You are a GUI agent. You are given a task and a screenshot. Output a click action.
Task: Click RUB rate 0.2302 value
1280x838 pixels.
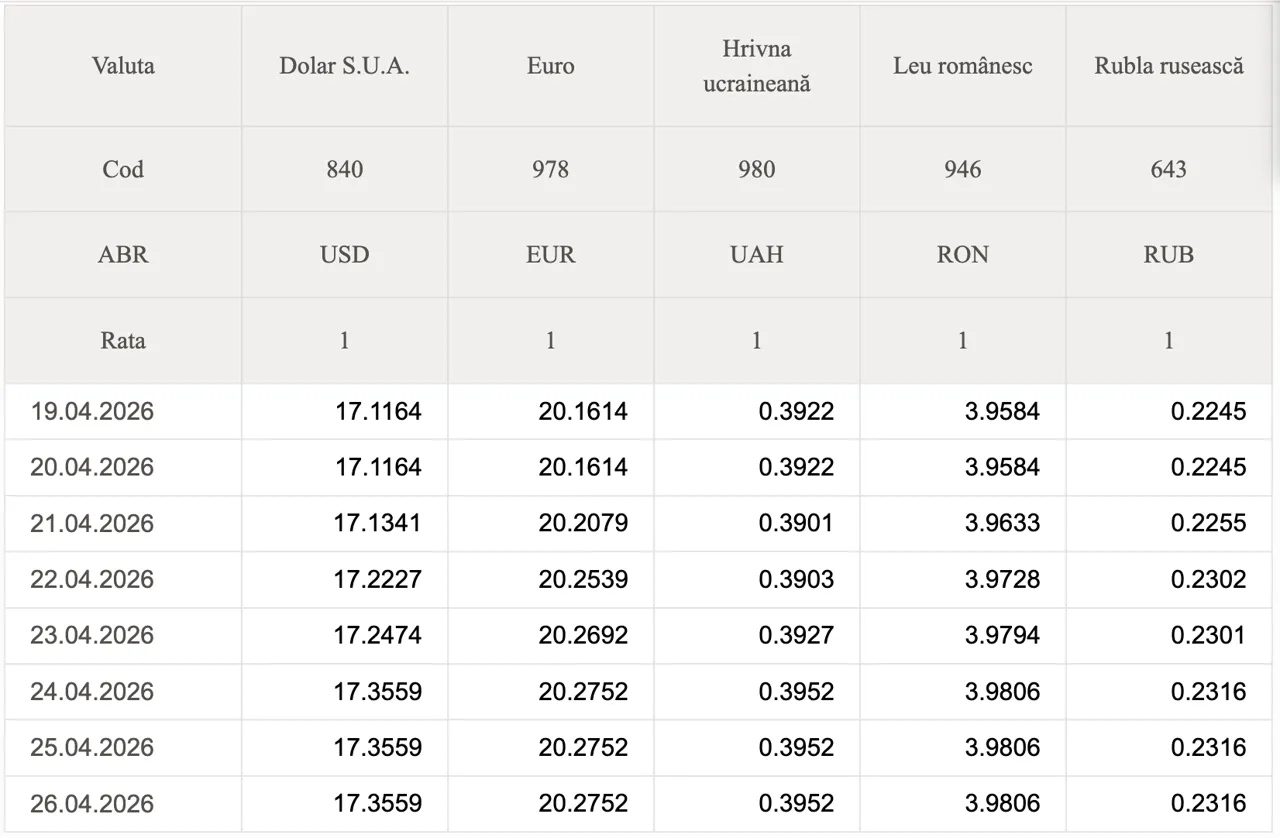point(1208,579)
